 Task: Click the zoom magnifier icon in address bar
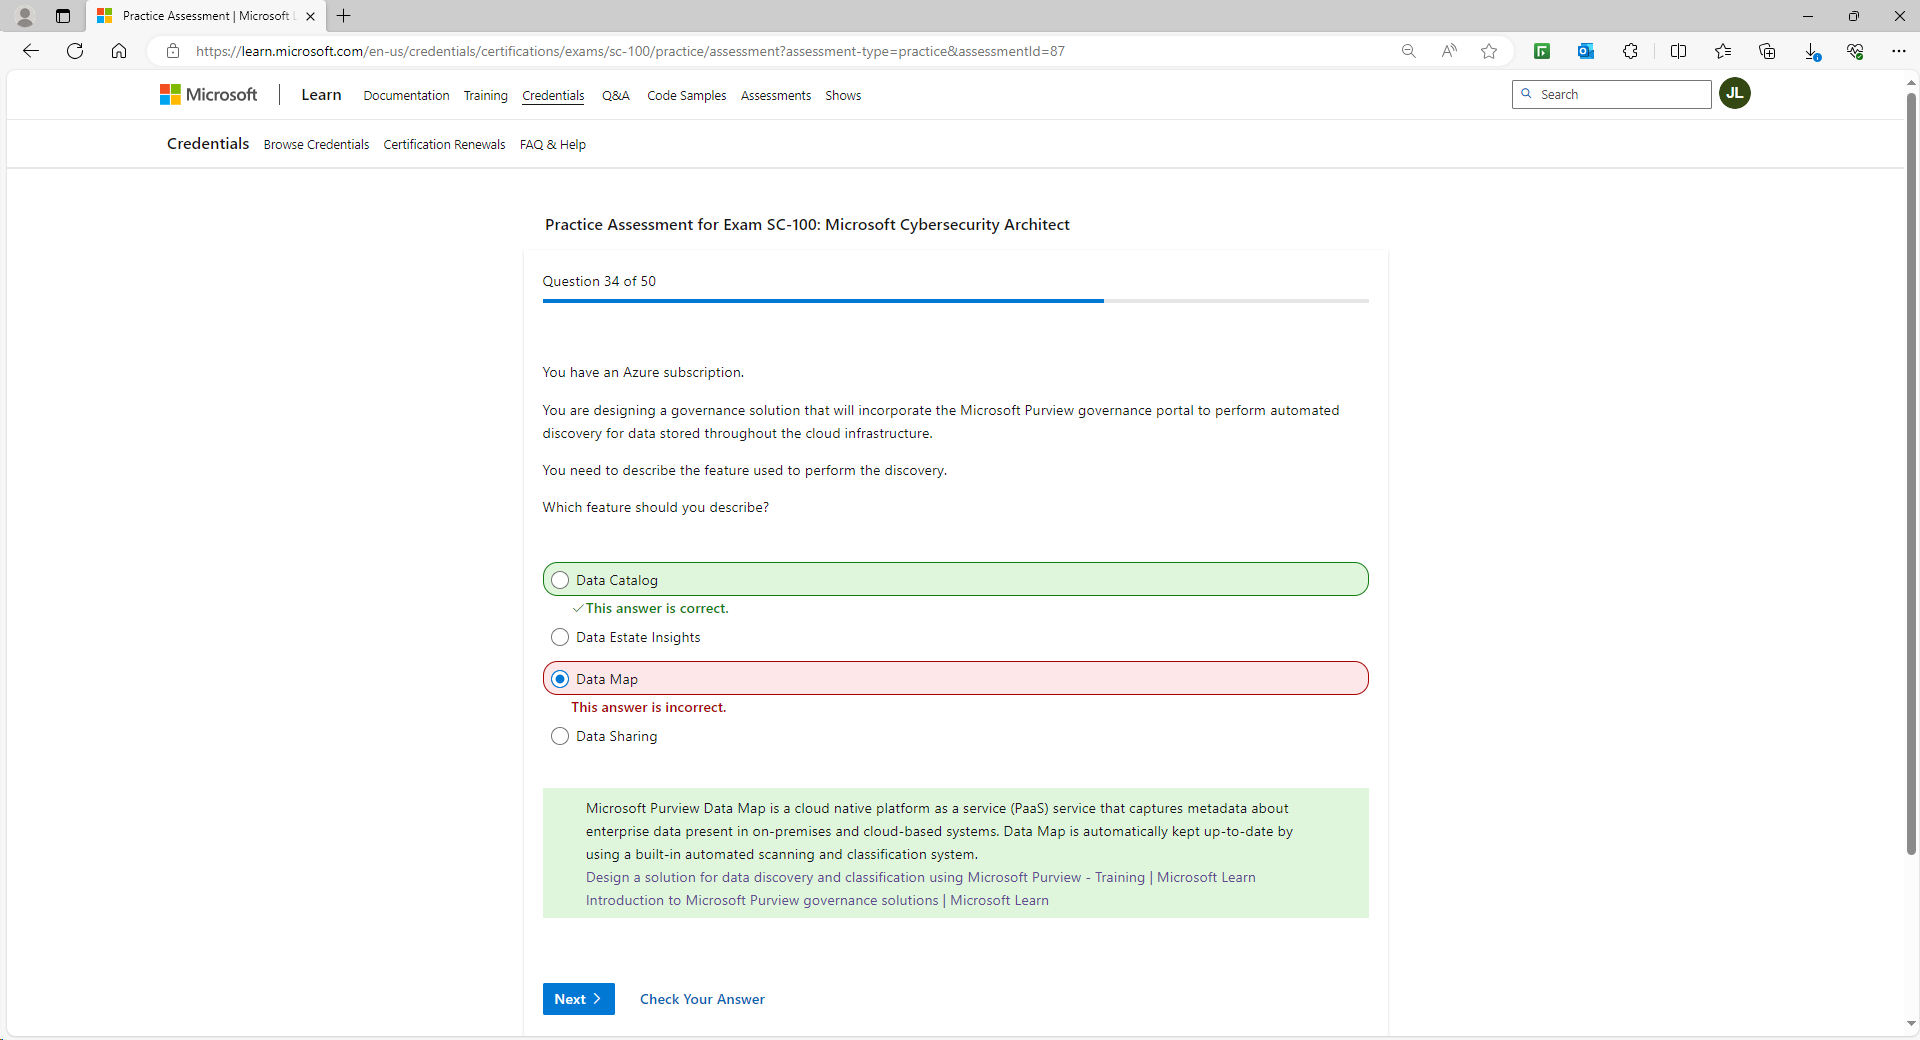coord(1408,51)
